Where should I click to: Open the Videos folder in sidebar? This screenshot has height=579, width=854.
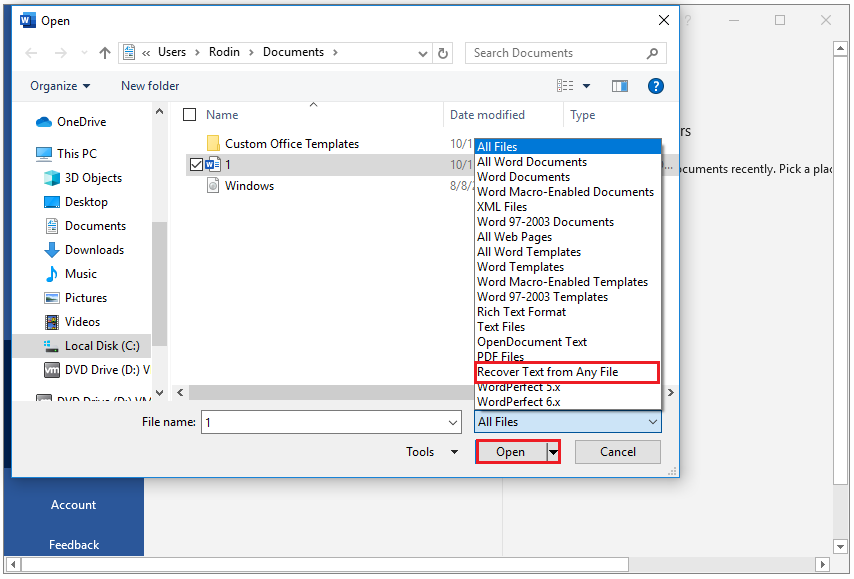click(x=72, y=321)
